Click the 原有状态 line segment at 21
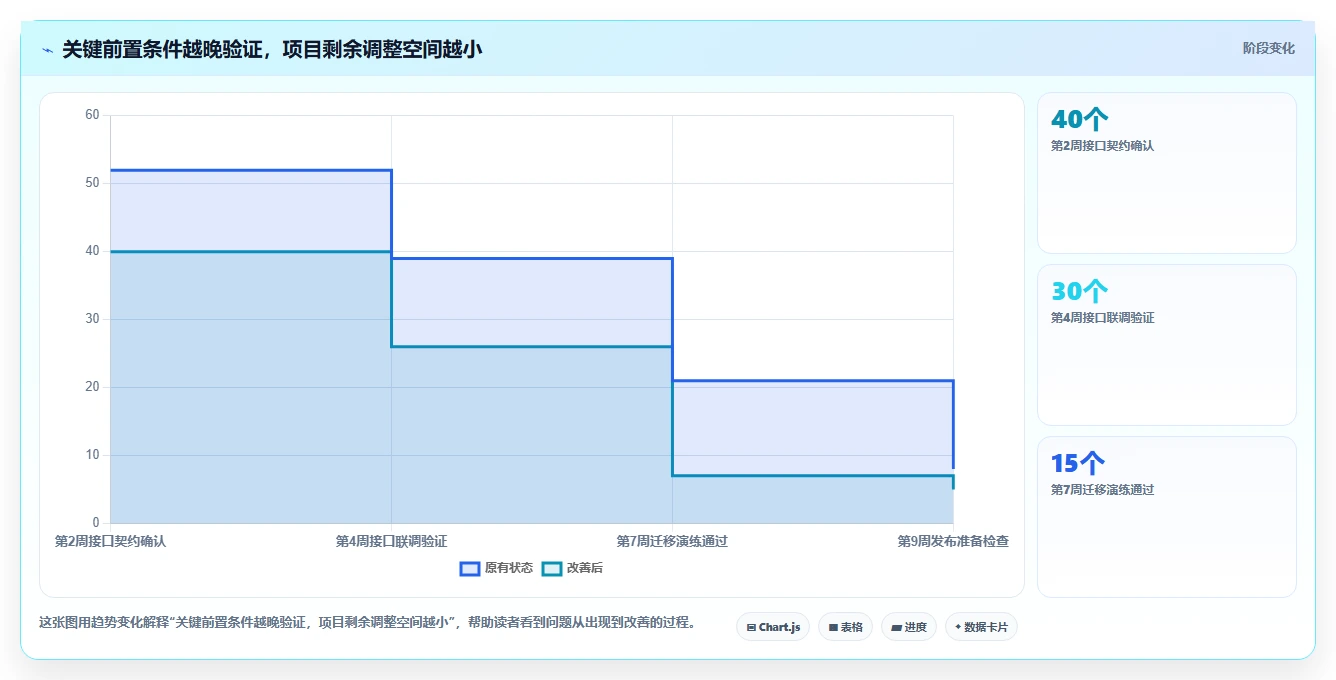Viewport: 1336px width, 680px height. tap(812, 381)
